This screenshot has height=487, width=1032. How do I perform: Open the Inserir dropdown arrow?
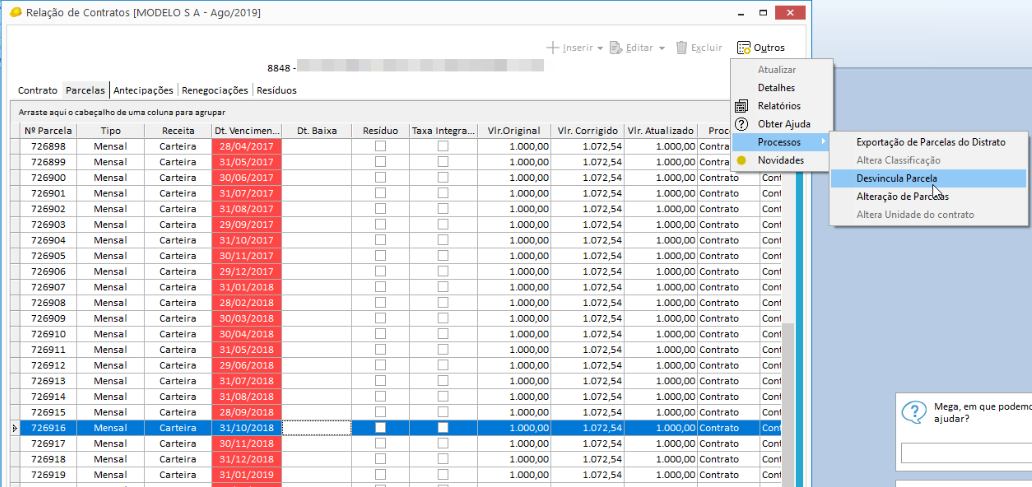600,48
